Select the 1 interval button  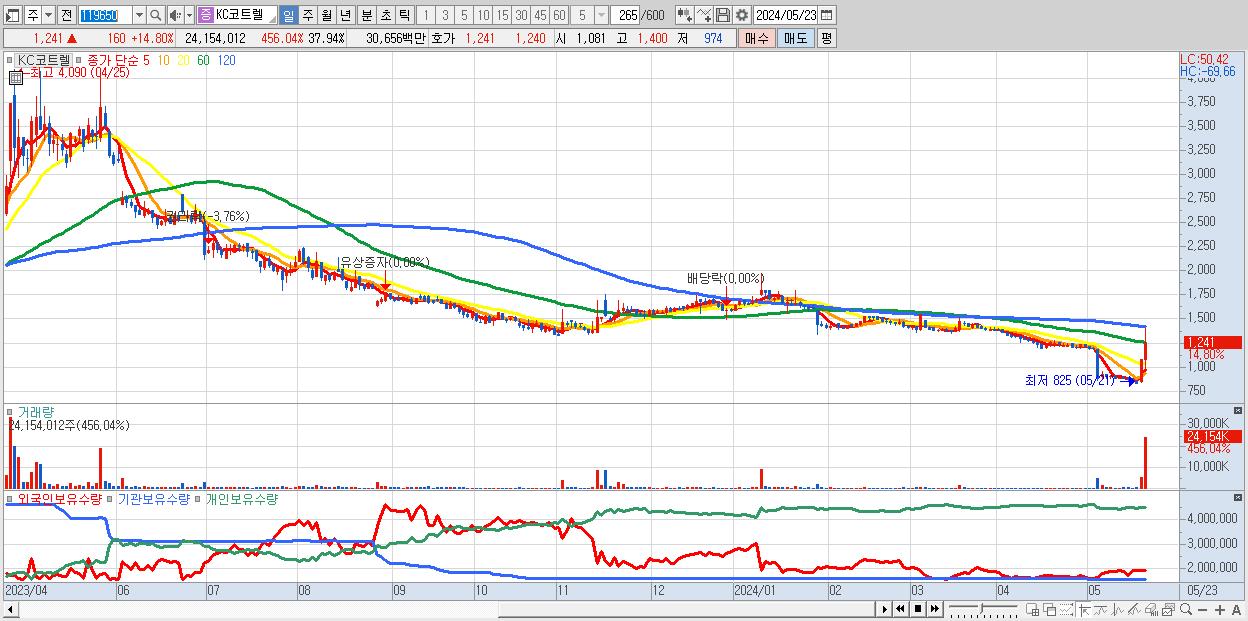coord(425,15)
